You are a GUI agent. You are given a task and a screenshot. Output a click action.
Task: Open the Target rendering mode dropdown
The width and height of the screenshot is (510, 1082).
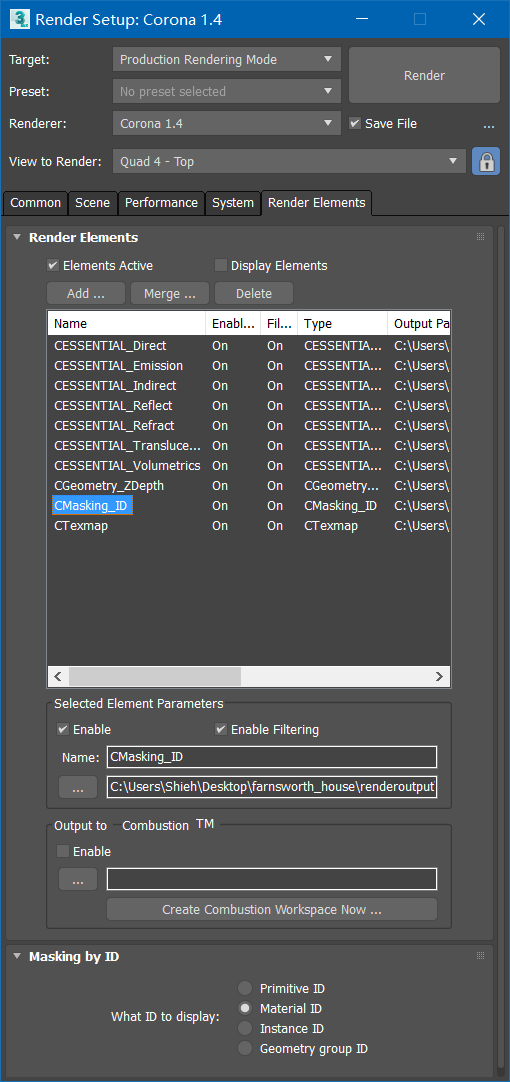(227, 60)
